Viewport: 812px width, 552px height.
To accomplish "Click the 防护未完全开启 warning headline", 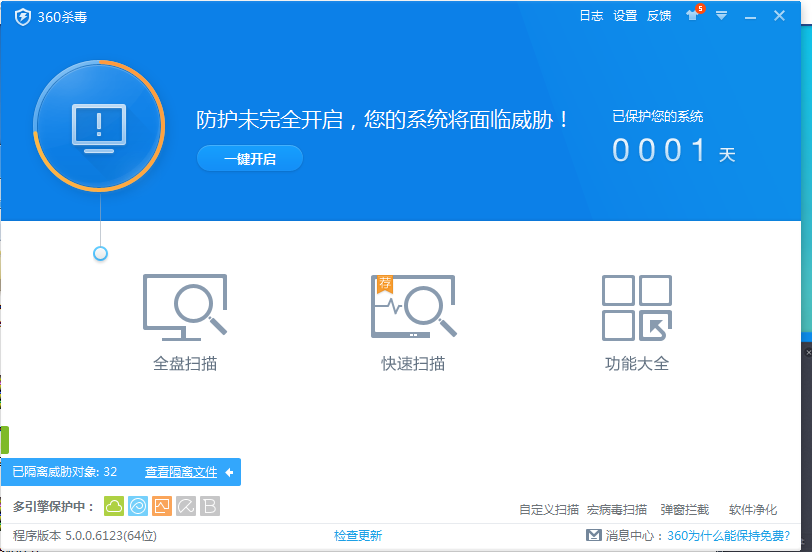I will [382, 120].
